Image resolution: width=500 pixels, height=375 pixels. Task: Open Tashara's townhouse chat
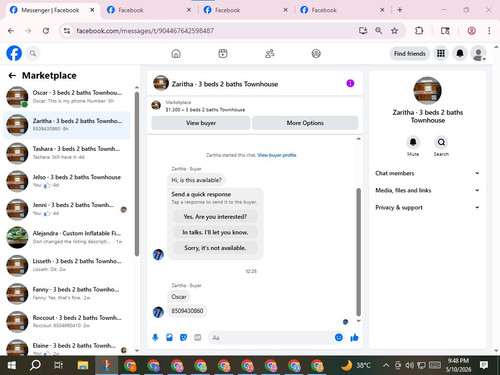coord(67,153)
